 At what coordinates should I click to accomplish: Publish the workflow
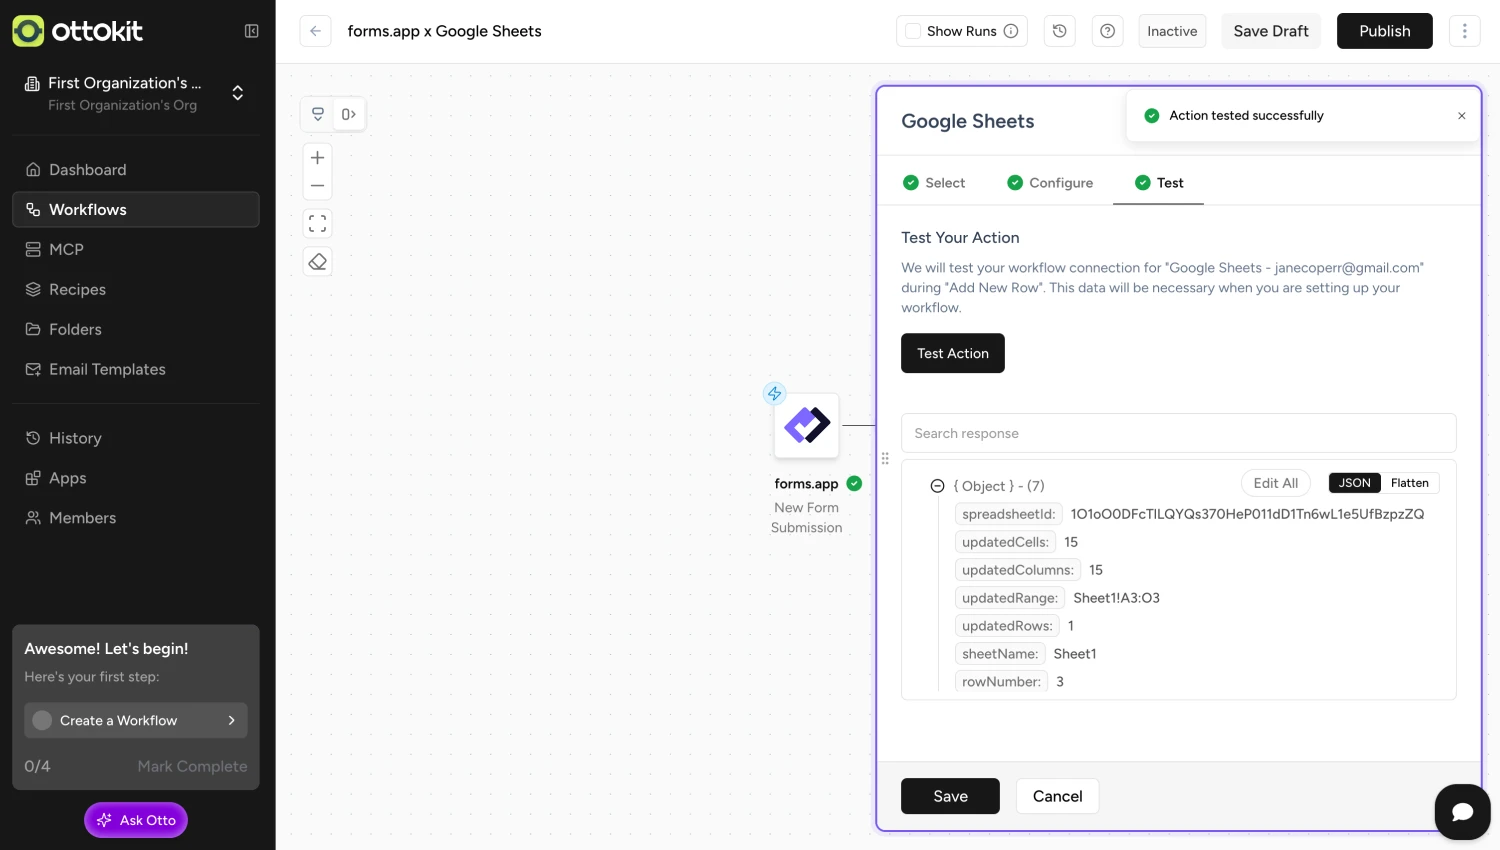point(1384,31)
